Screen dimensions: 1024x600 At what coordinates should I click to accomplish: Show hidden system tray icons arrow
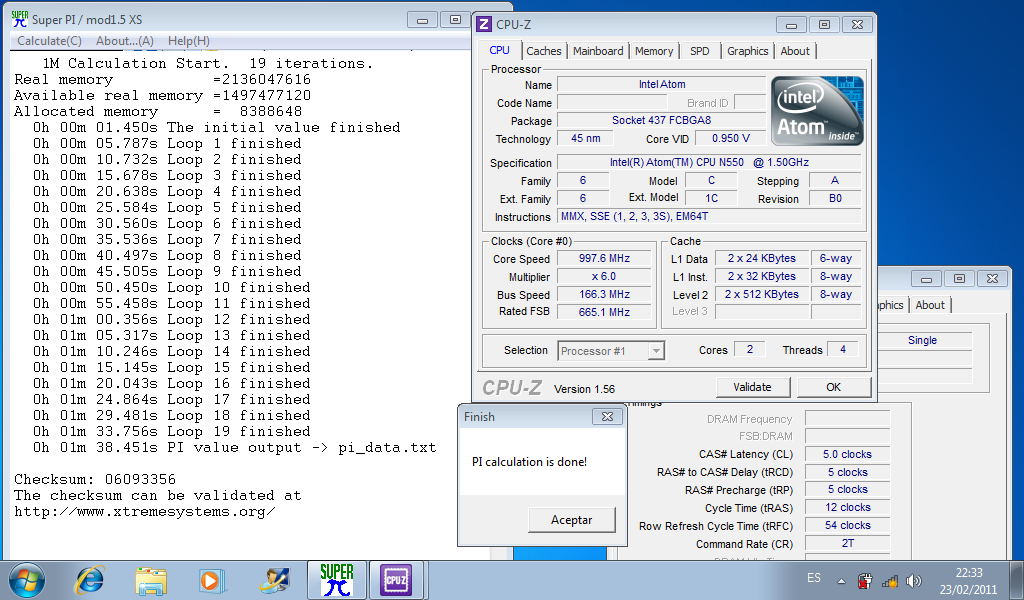point(841,580)
